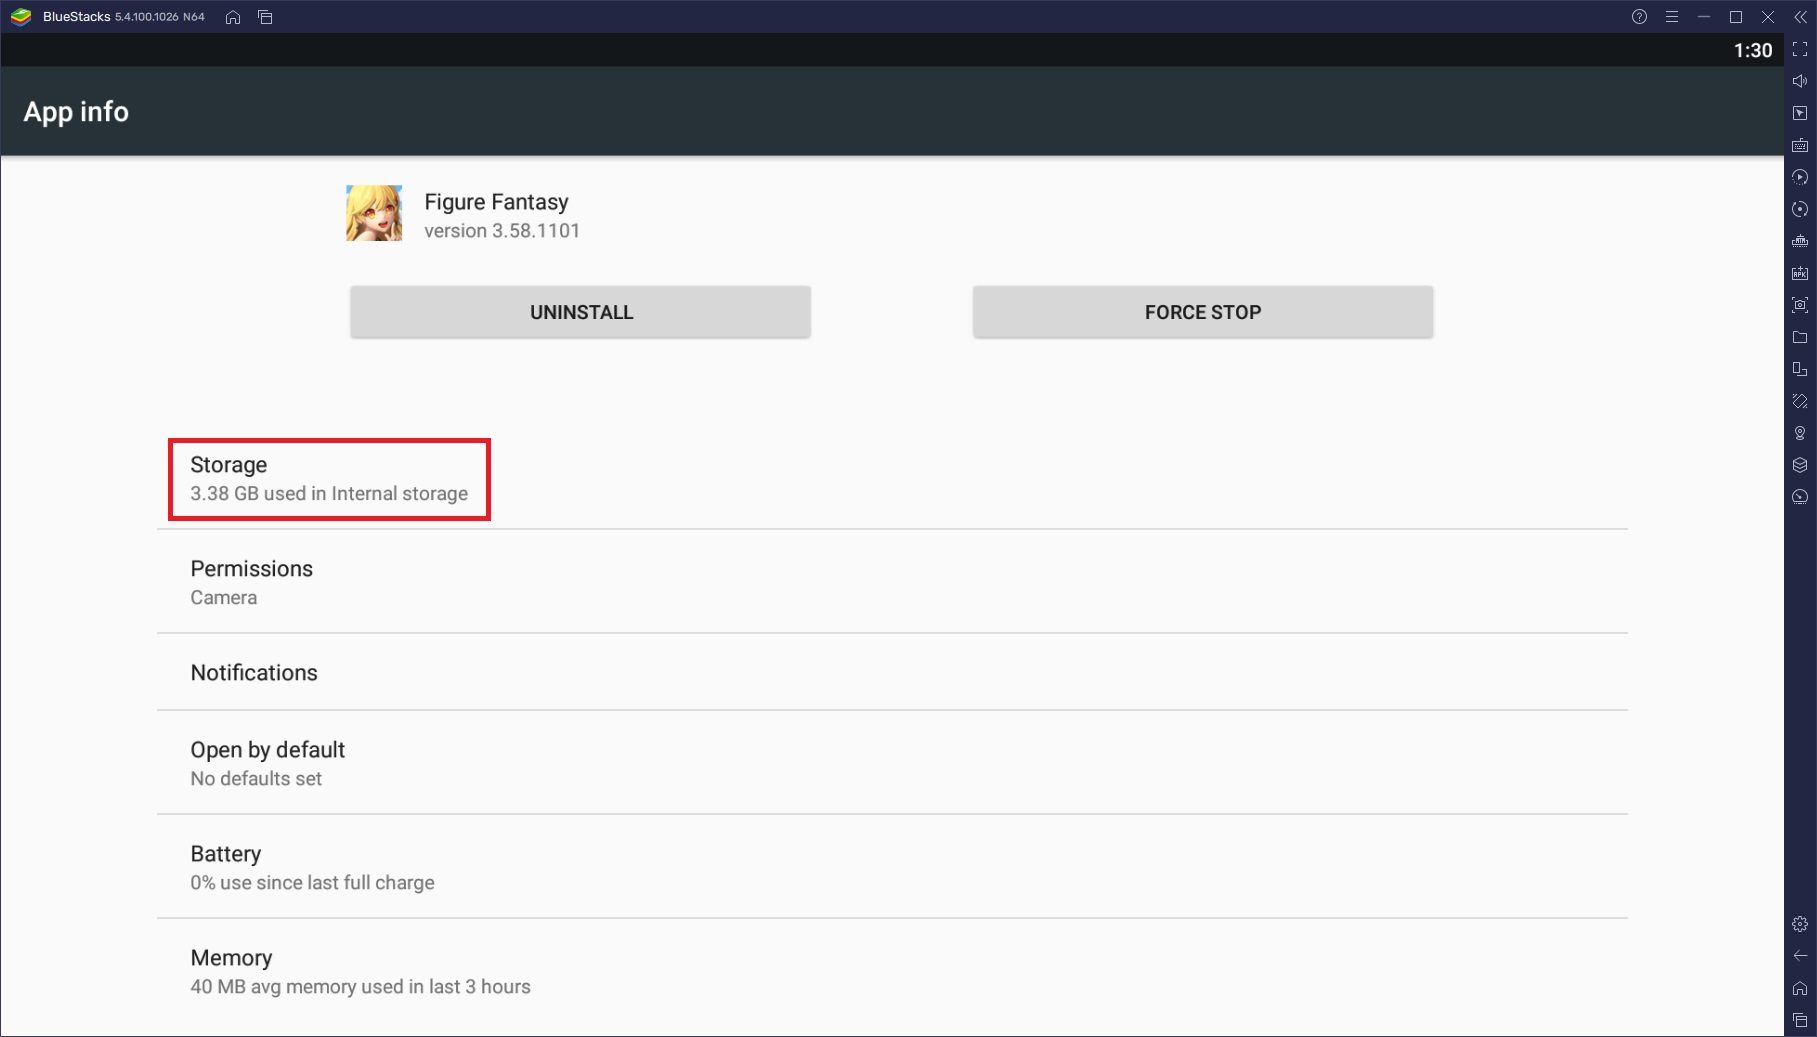The width and height of the screenshot is (1817, 1037).
Task: Click the UNINSTALL button
Action: pyautogui.click(x=580, y=312)
